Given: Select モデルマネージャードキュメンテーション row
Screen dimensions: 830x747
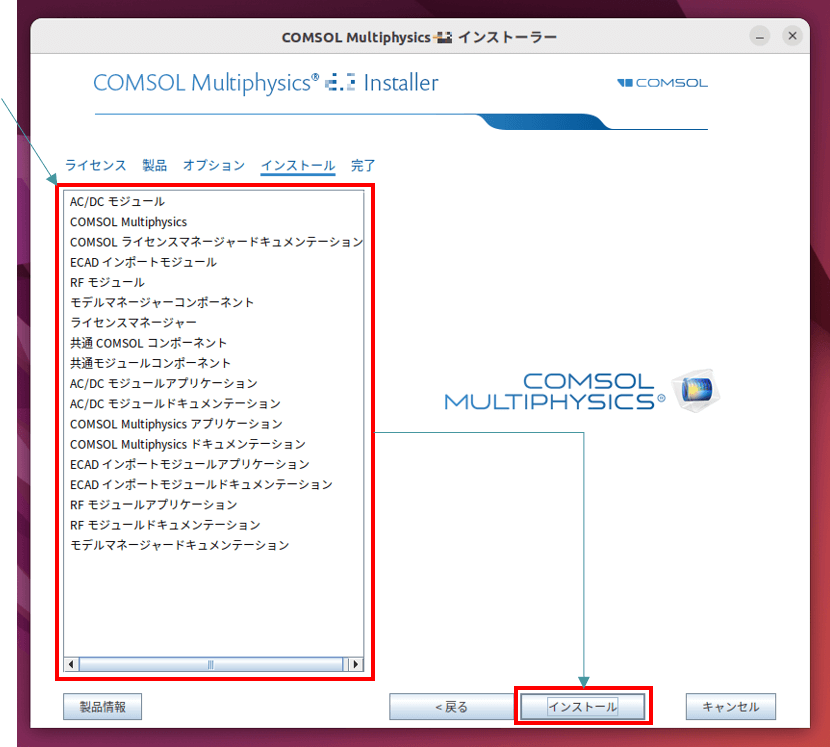Looking at the screenshot, I should pyautogui.click(x=214, y=545).
